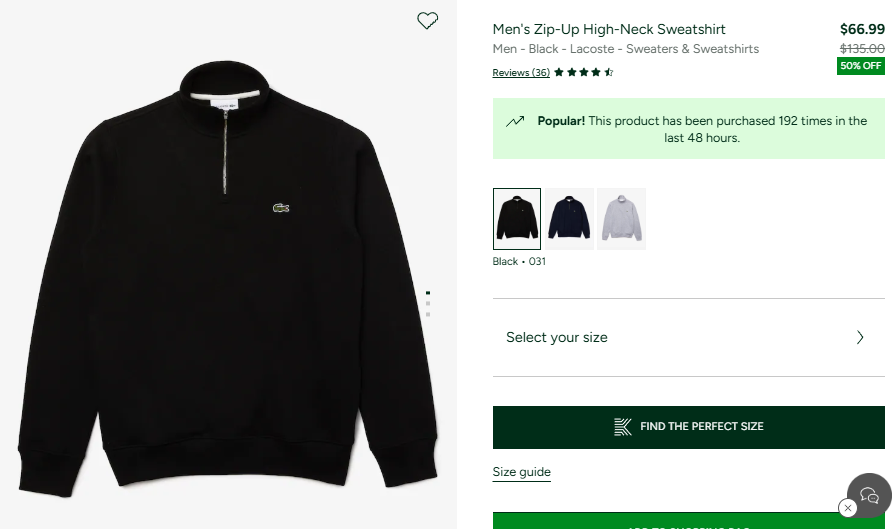895x529 pixels.
Task: Switch to the navy blue sweatshirt color
Action: pos(569,218)
